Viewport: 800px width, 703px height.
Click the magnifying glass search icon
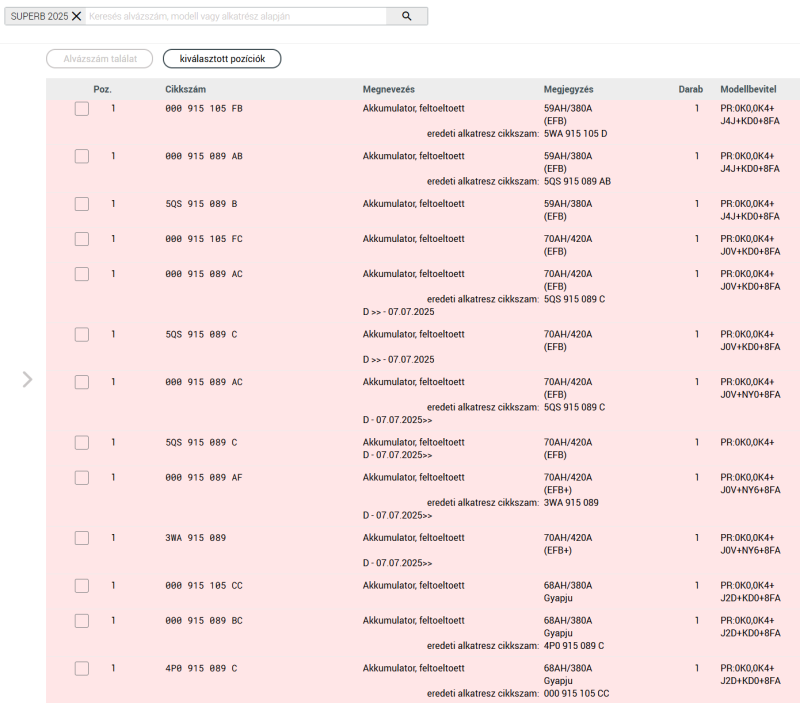pos(407,16)
